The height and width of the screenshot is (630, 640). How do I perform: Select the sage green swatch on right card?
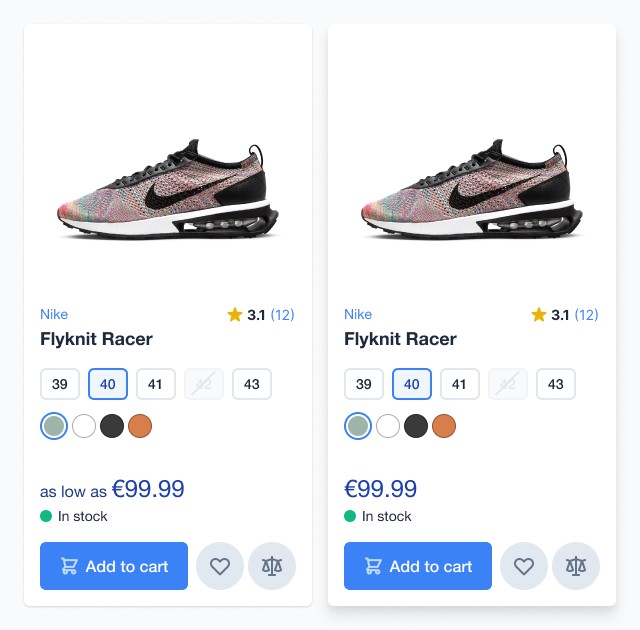(x=358, y=426)
